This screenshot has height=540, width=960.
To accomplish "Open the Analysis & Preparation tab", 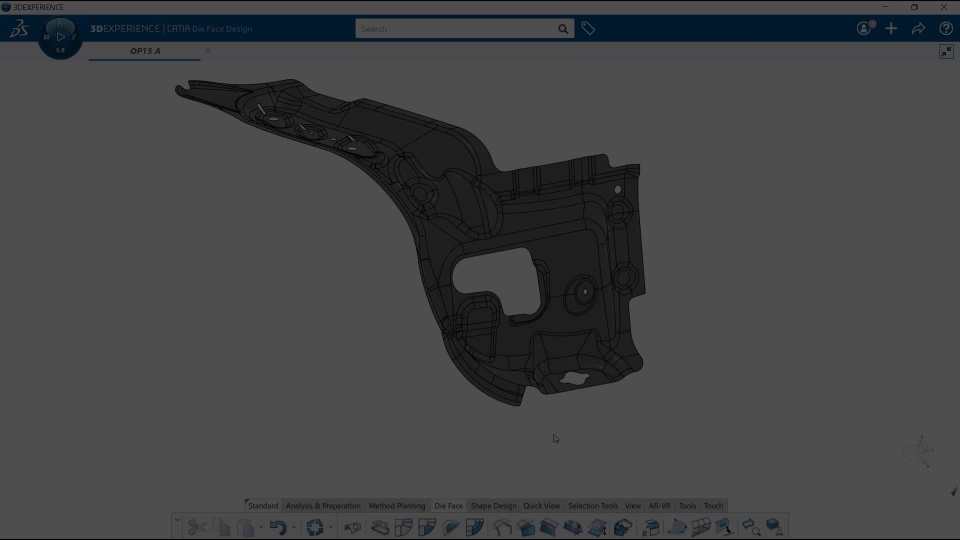I will (x=323, y=506).
